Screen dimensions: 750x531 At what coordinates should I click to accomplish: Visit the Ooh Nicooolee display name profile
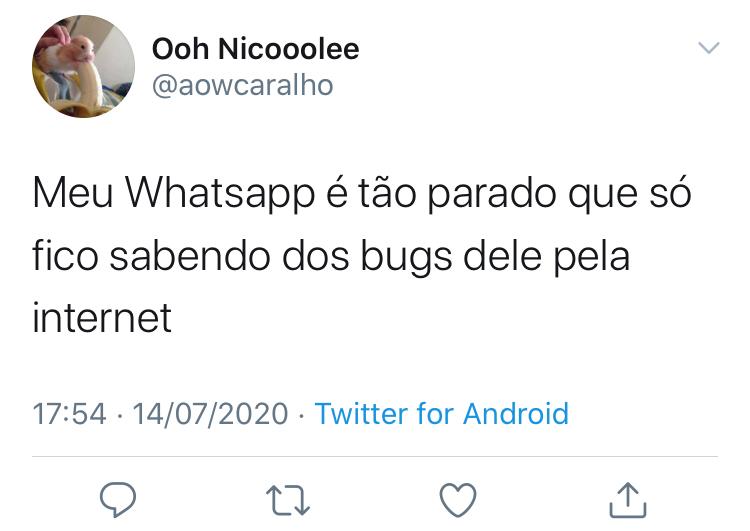point(255,49)
